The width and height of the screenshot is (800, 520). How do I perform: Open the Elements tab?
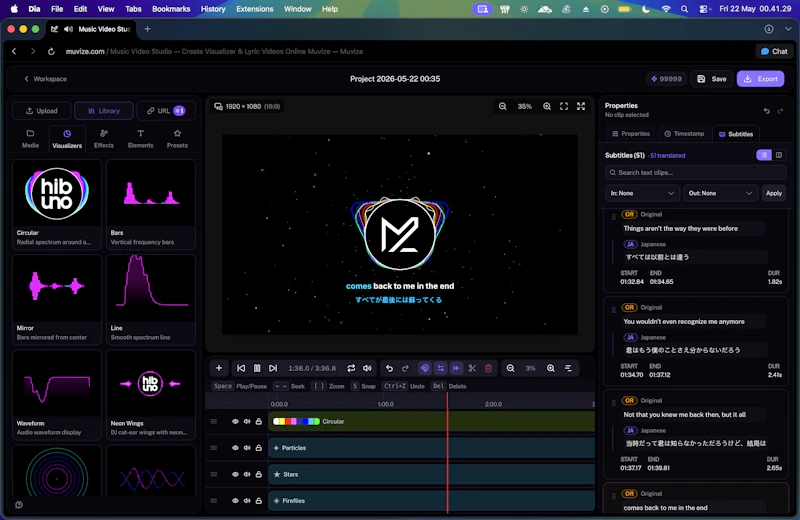pyautogui.click(x=140, y=139)
